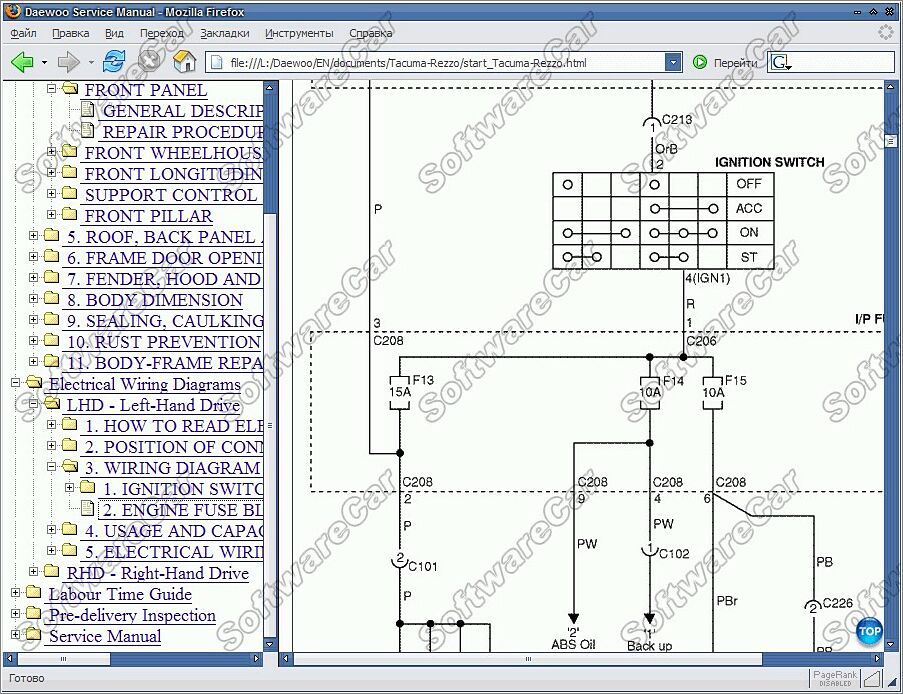
Task: Open the Закладки menu
Action: (x=225, y=33)
